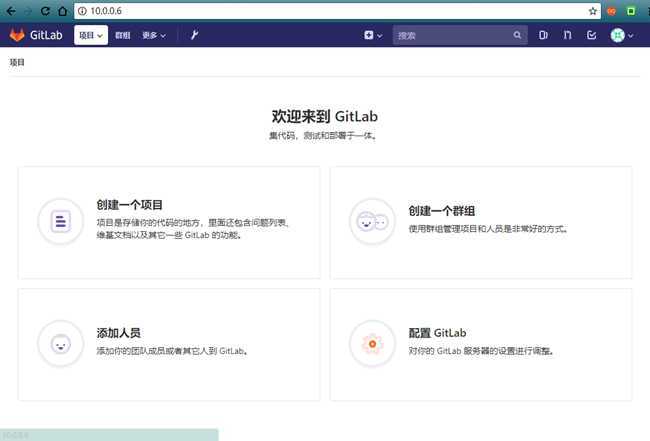Open the to-do list check icon
This screenshot has width=650, height=441.
pyautogui.click(x=592, y=35)
